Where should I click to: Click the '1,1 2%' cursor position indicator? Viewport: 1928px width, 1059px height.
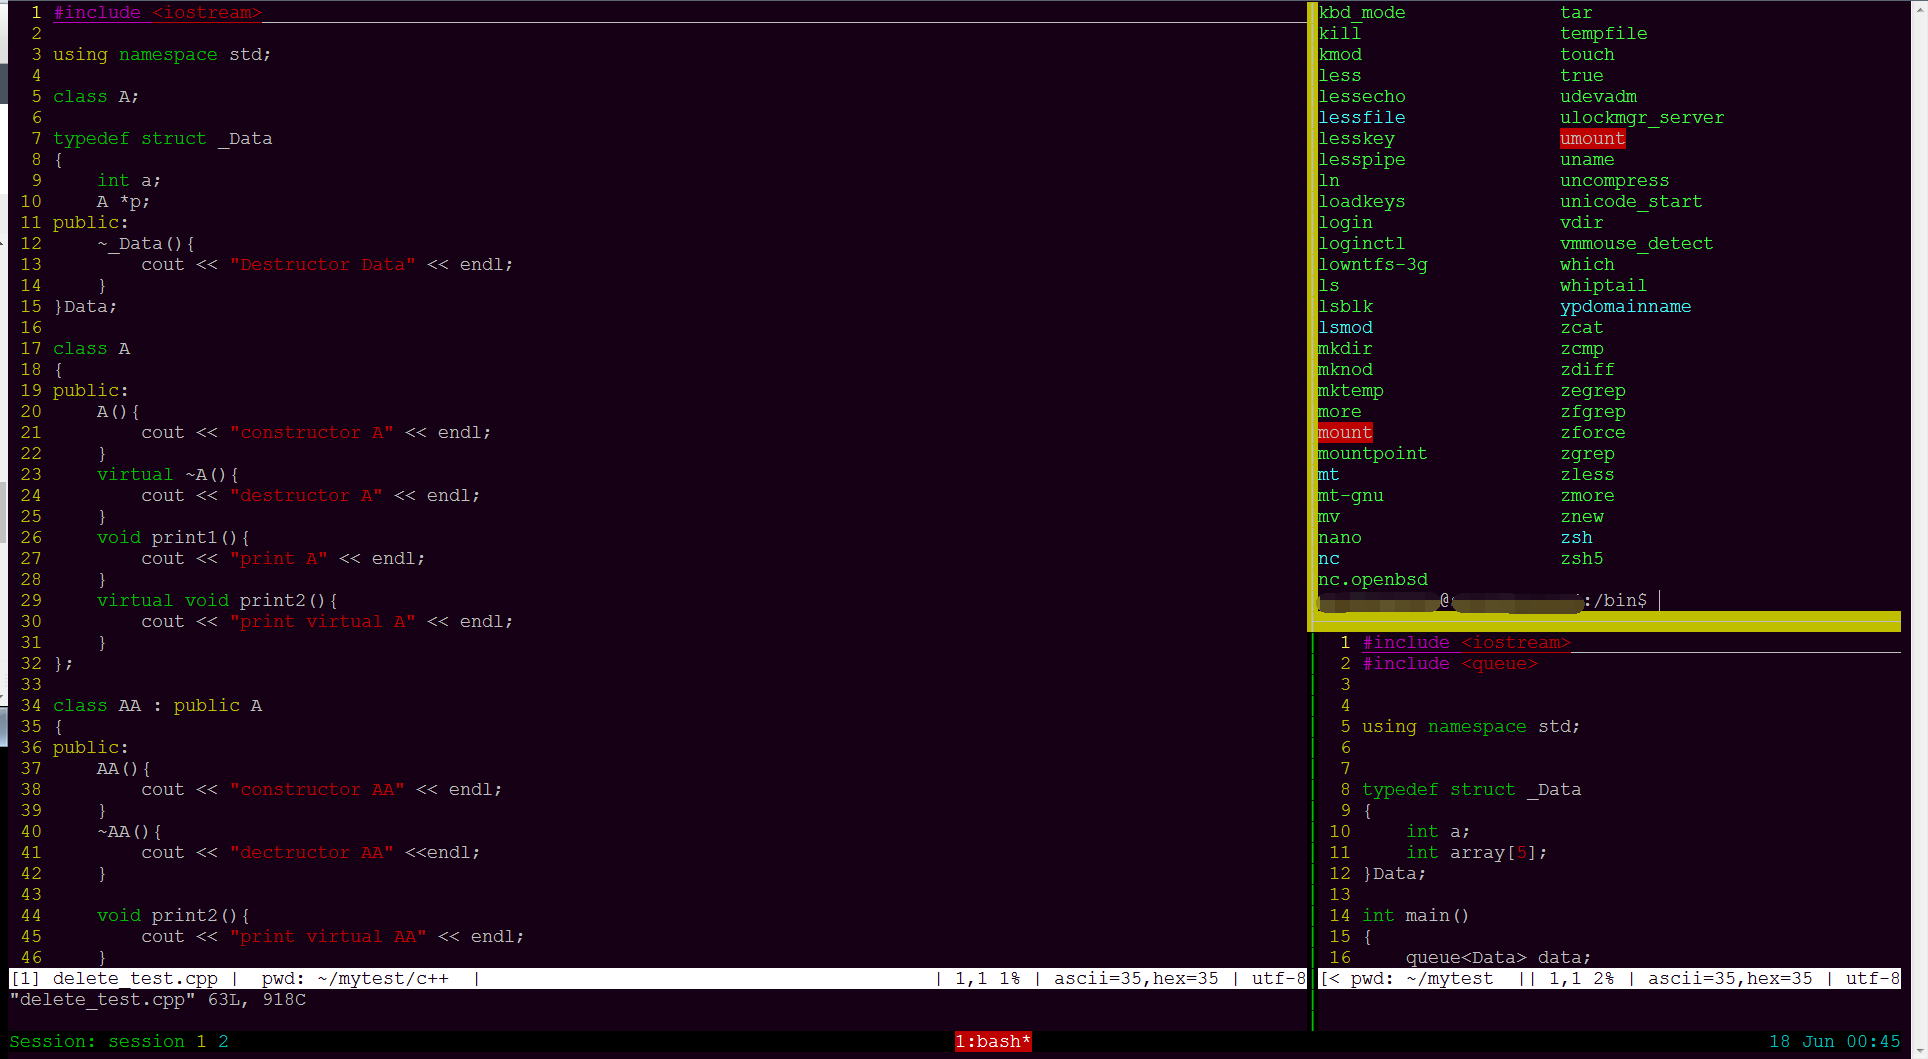[x=1581, y=978]
